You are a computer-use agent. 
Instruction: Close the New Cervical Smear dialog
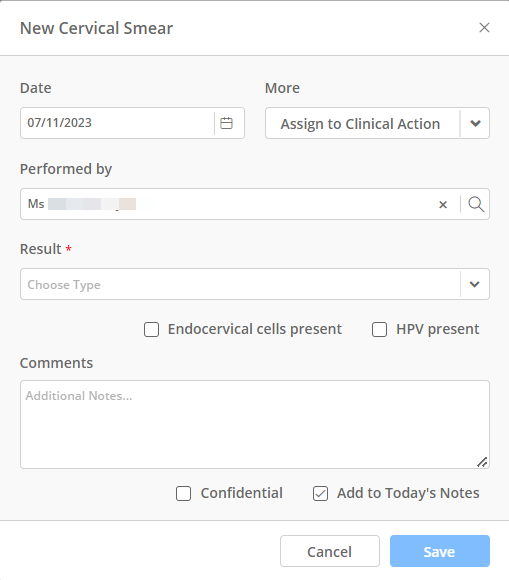484,28
